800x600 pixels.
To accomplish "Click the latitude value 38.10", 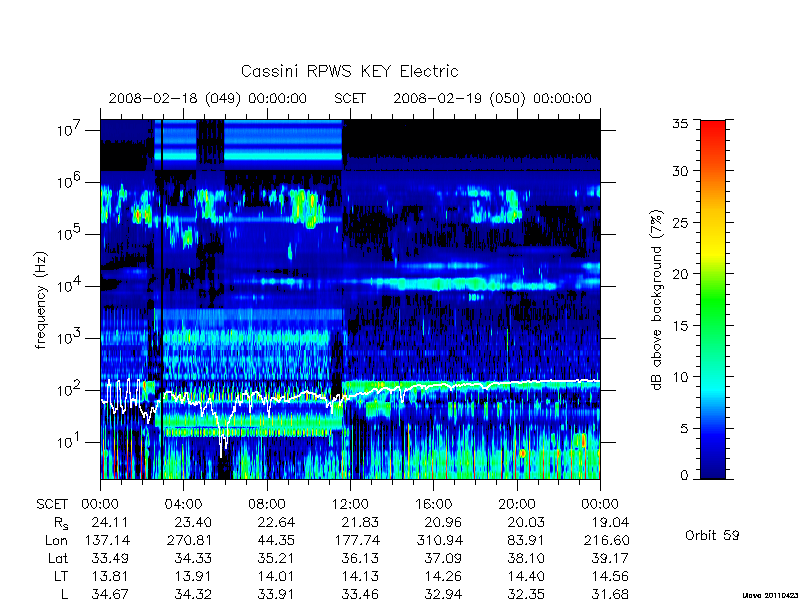I will (526, 558).
